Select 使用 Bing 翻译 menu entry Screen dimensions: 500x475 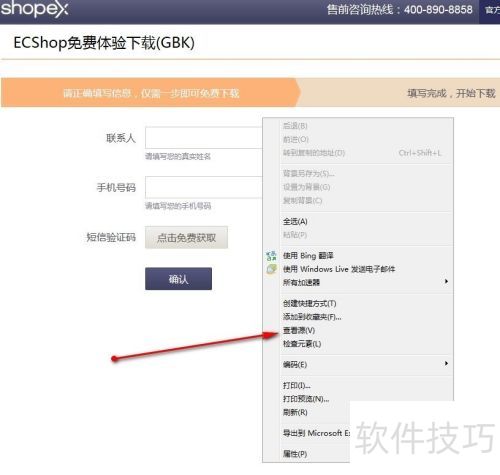point(308,256)
